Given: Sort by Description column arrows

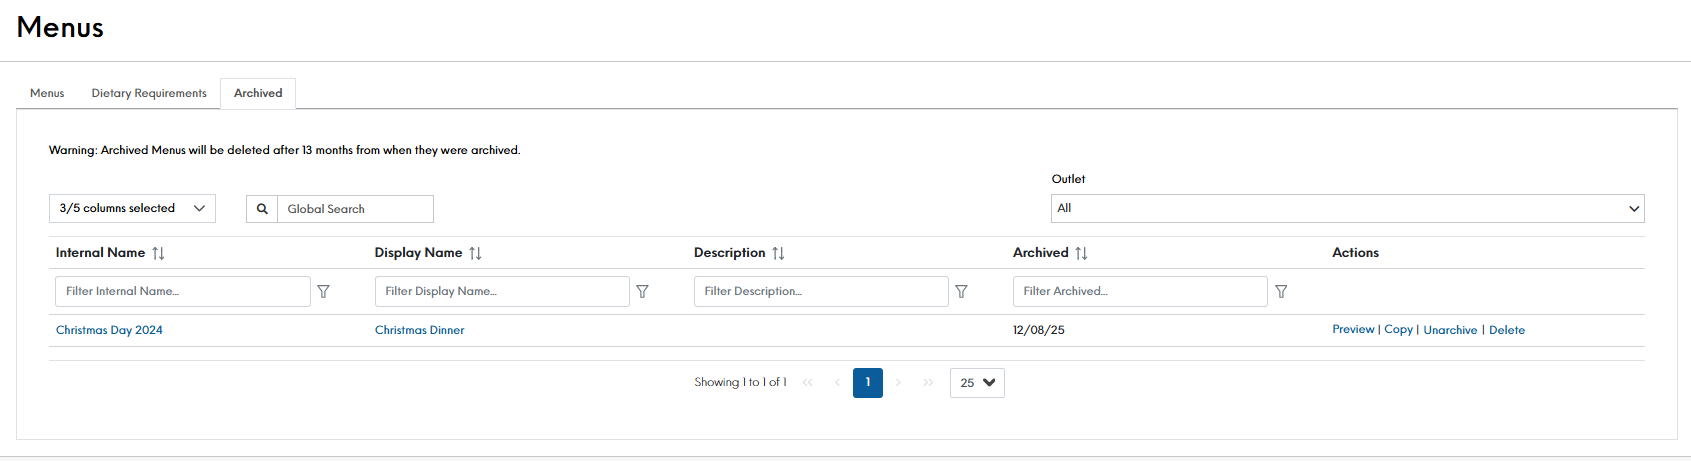Looking at the screenshot, I should (x=778, y=253).
